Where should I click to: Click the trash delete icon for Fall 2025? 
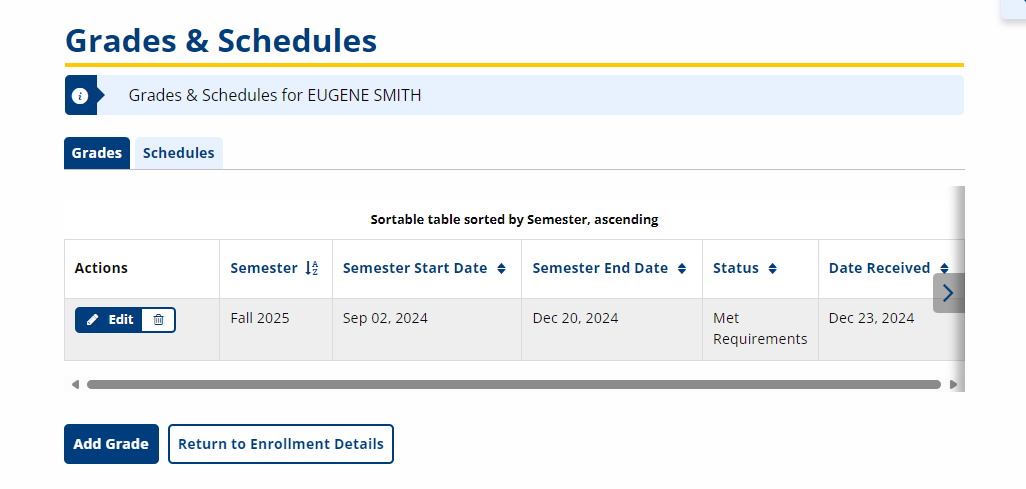point(158,319)
